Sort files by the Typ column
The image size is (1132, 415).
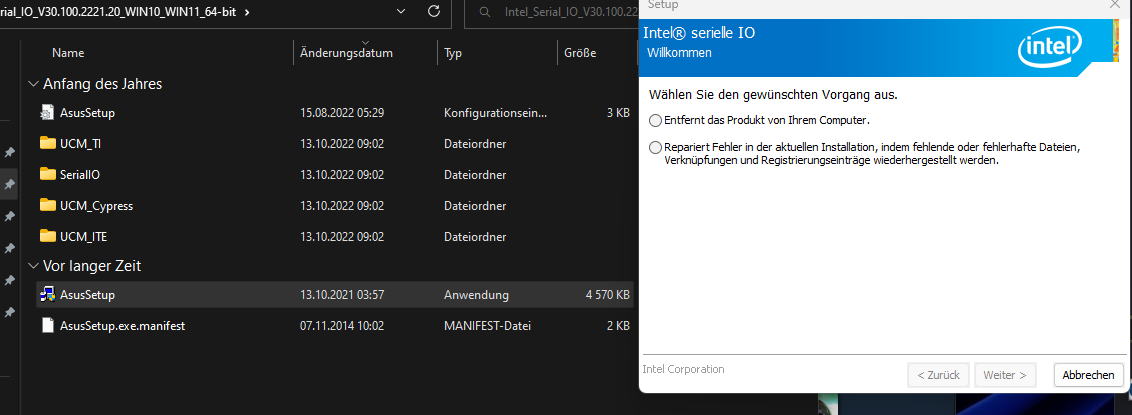click(x=453, y=53)
